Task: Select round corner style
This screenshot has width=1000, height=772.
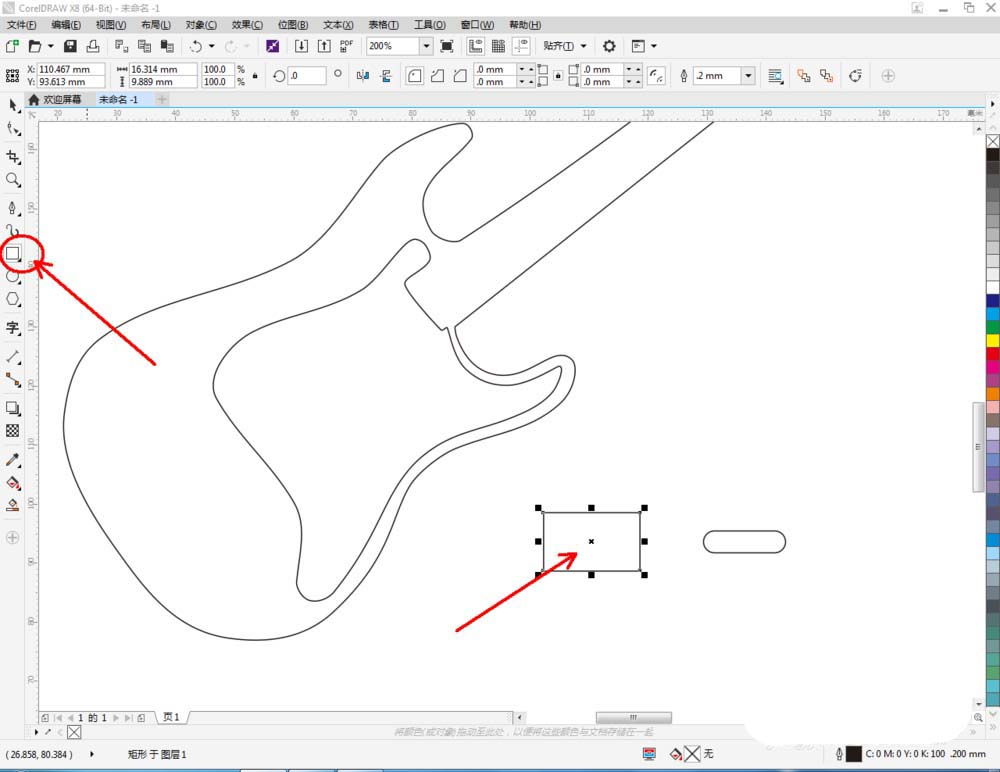Action: 415,76
